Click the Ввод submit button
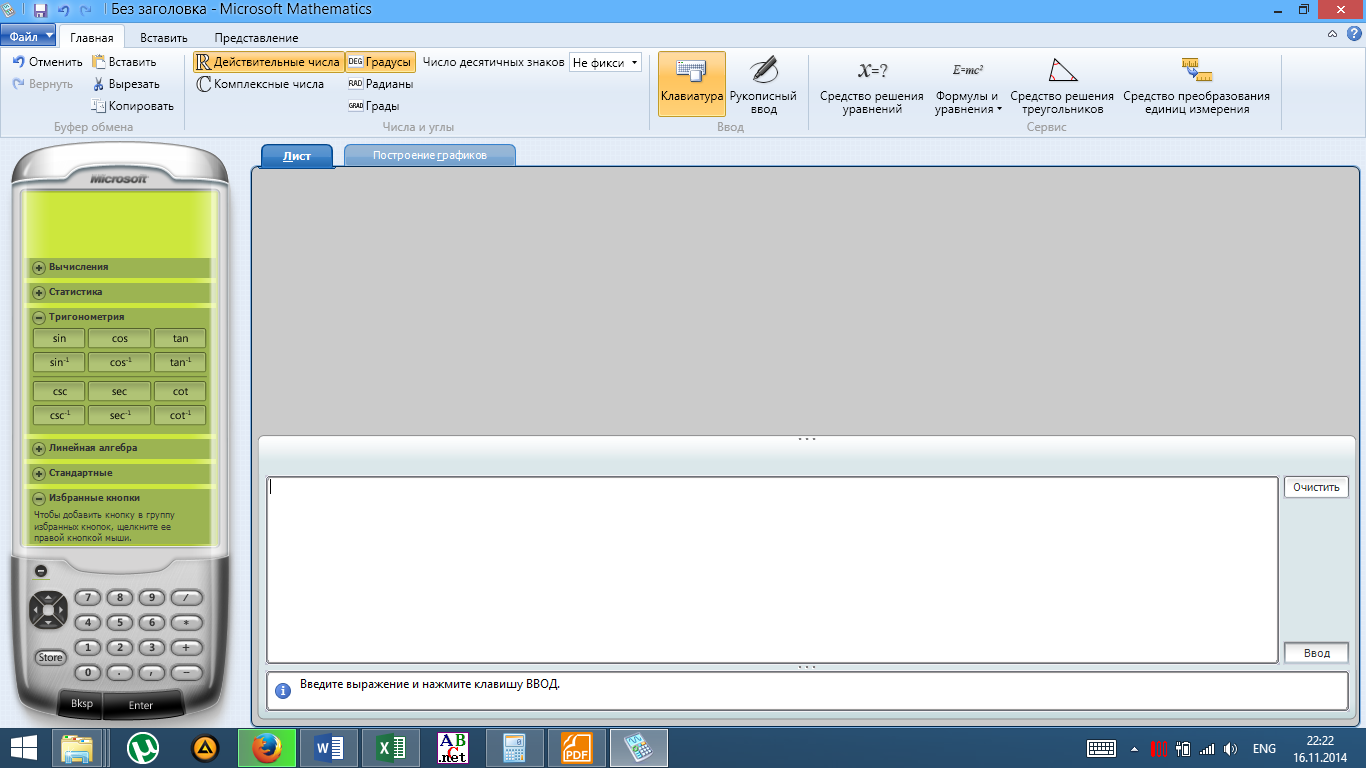Image resolution: width=1366 pixels, height=768 pixels. point(1316,653)
